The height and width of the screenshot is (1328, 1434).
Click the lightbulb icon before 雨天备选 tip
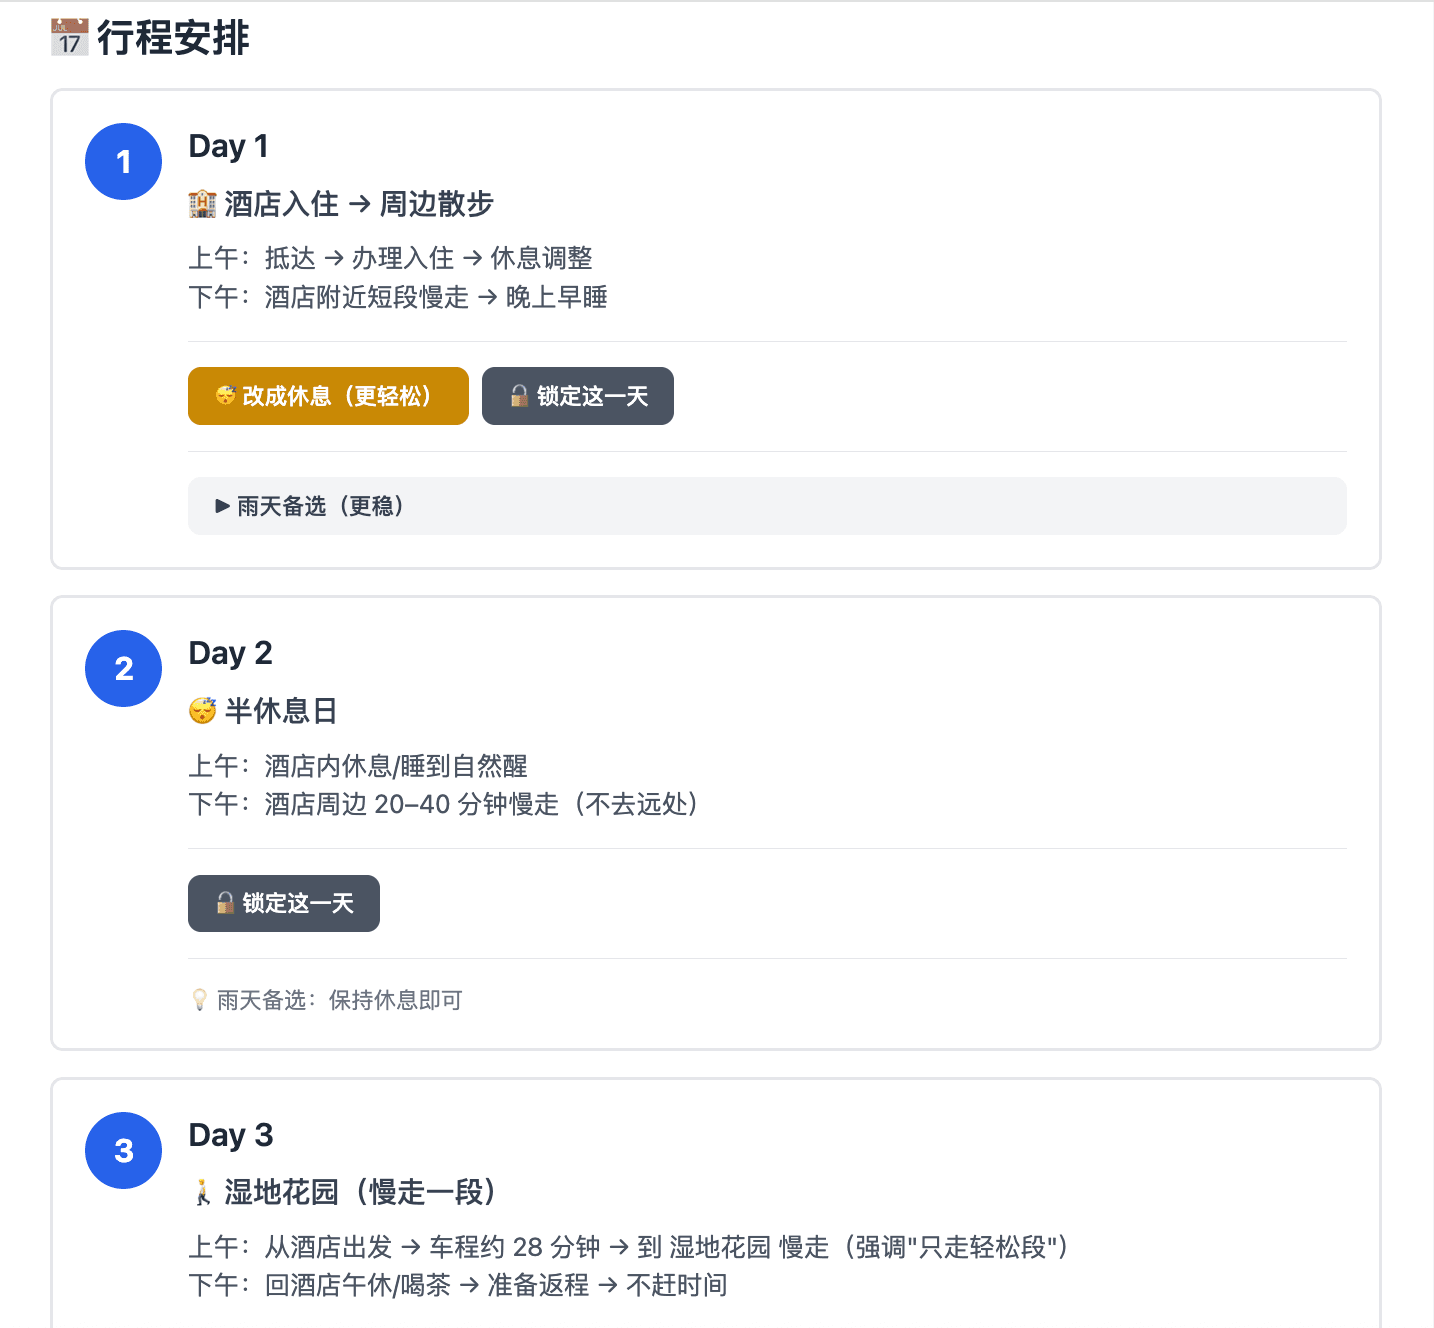198,999
